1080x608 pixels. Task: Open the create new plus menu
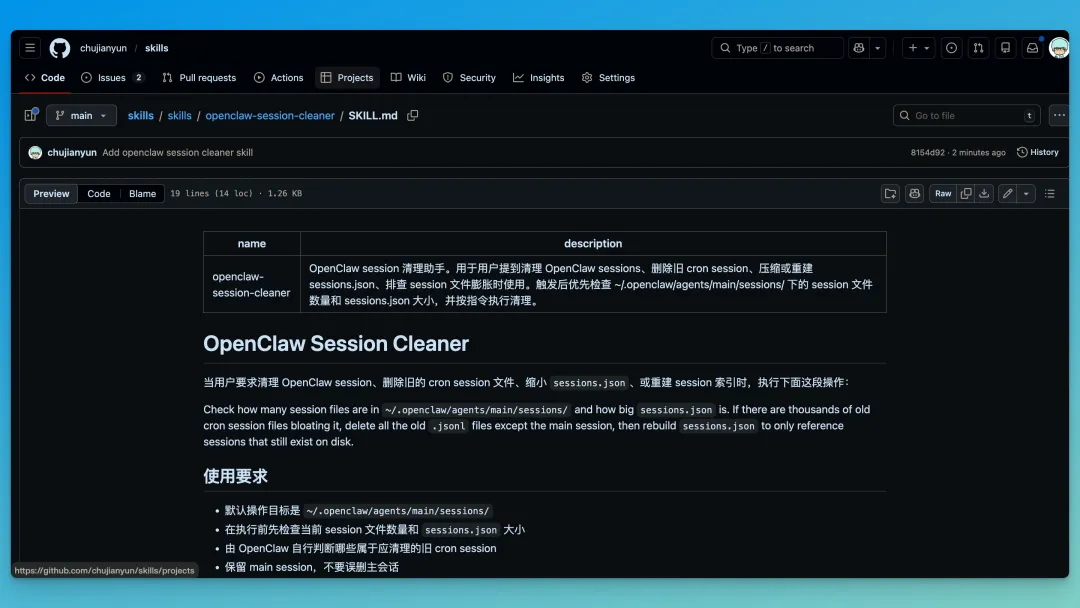click(x=918, y=48)
